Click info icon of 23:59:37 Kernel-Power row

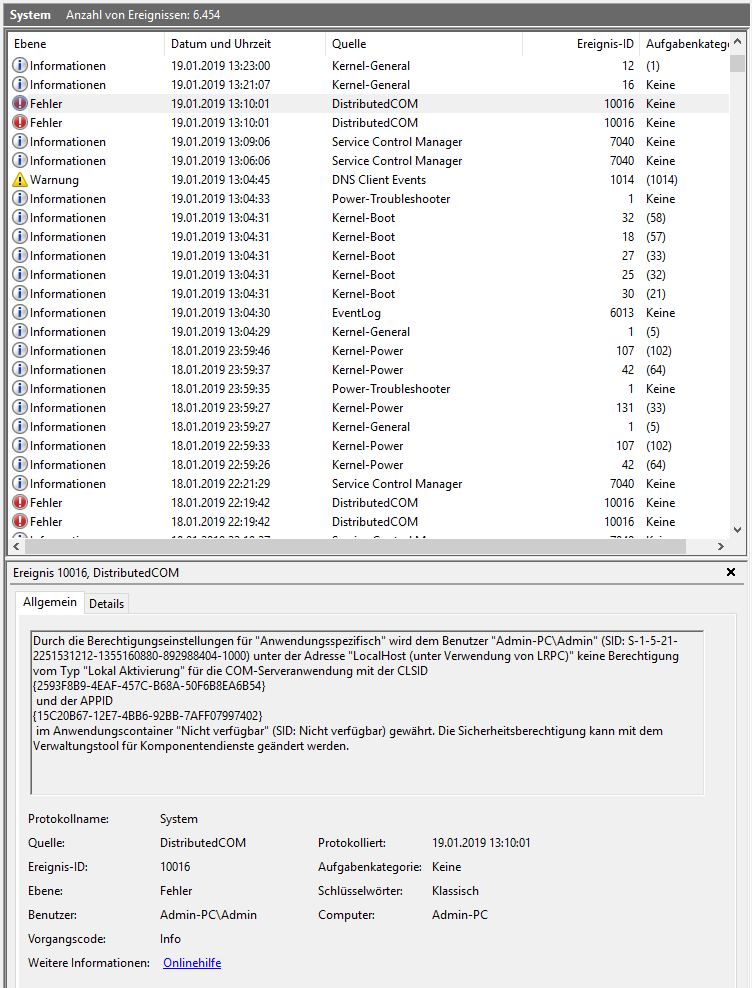pos(20,370)
